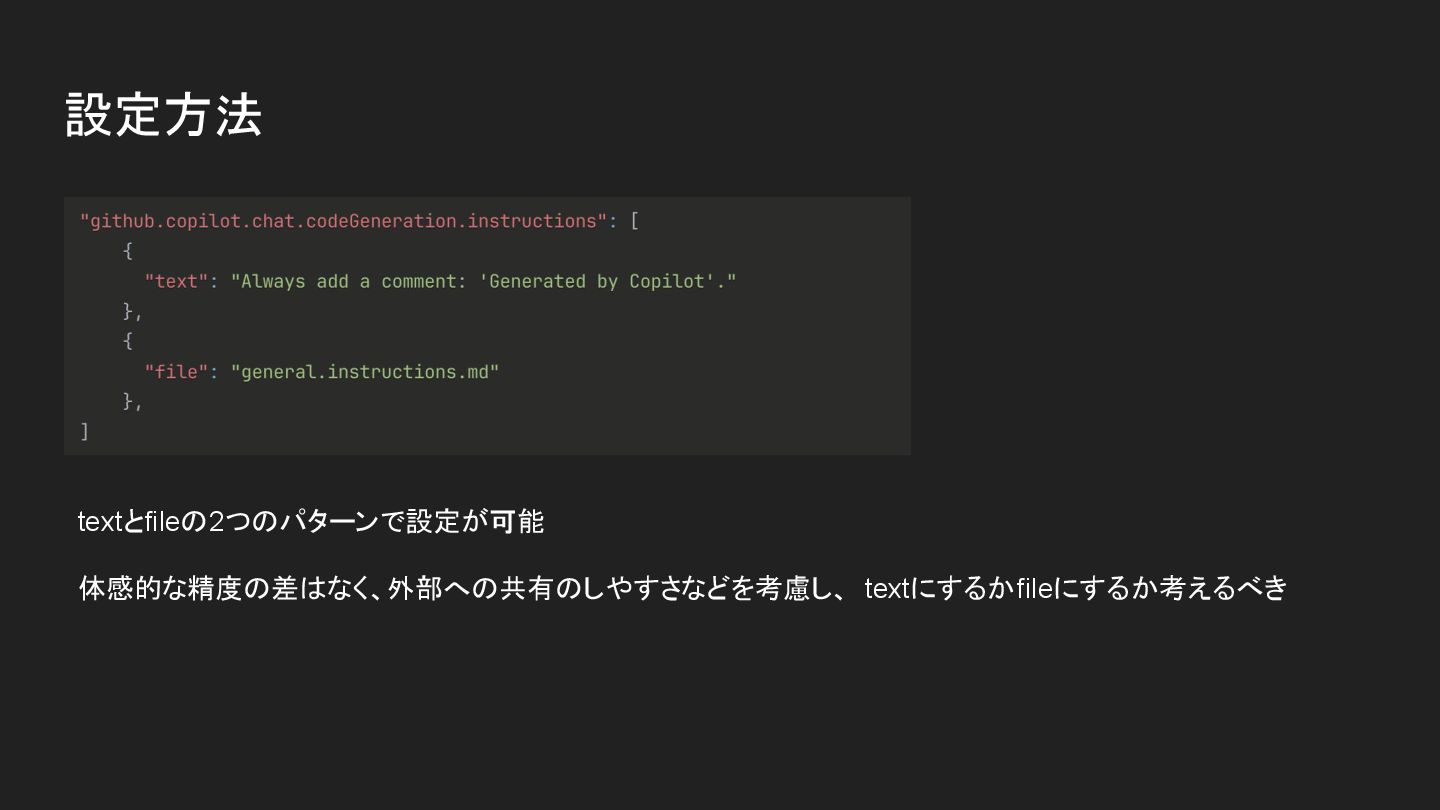Viewport: 1440px width, 810px height.
Task: Click the sentence textとfileの2つのパターンで設定が可能
Action: click(311, 522)
